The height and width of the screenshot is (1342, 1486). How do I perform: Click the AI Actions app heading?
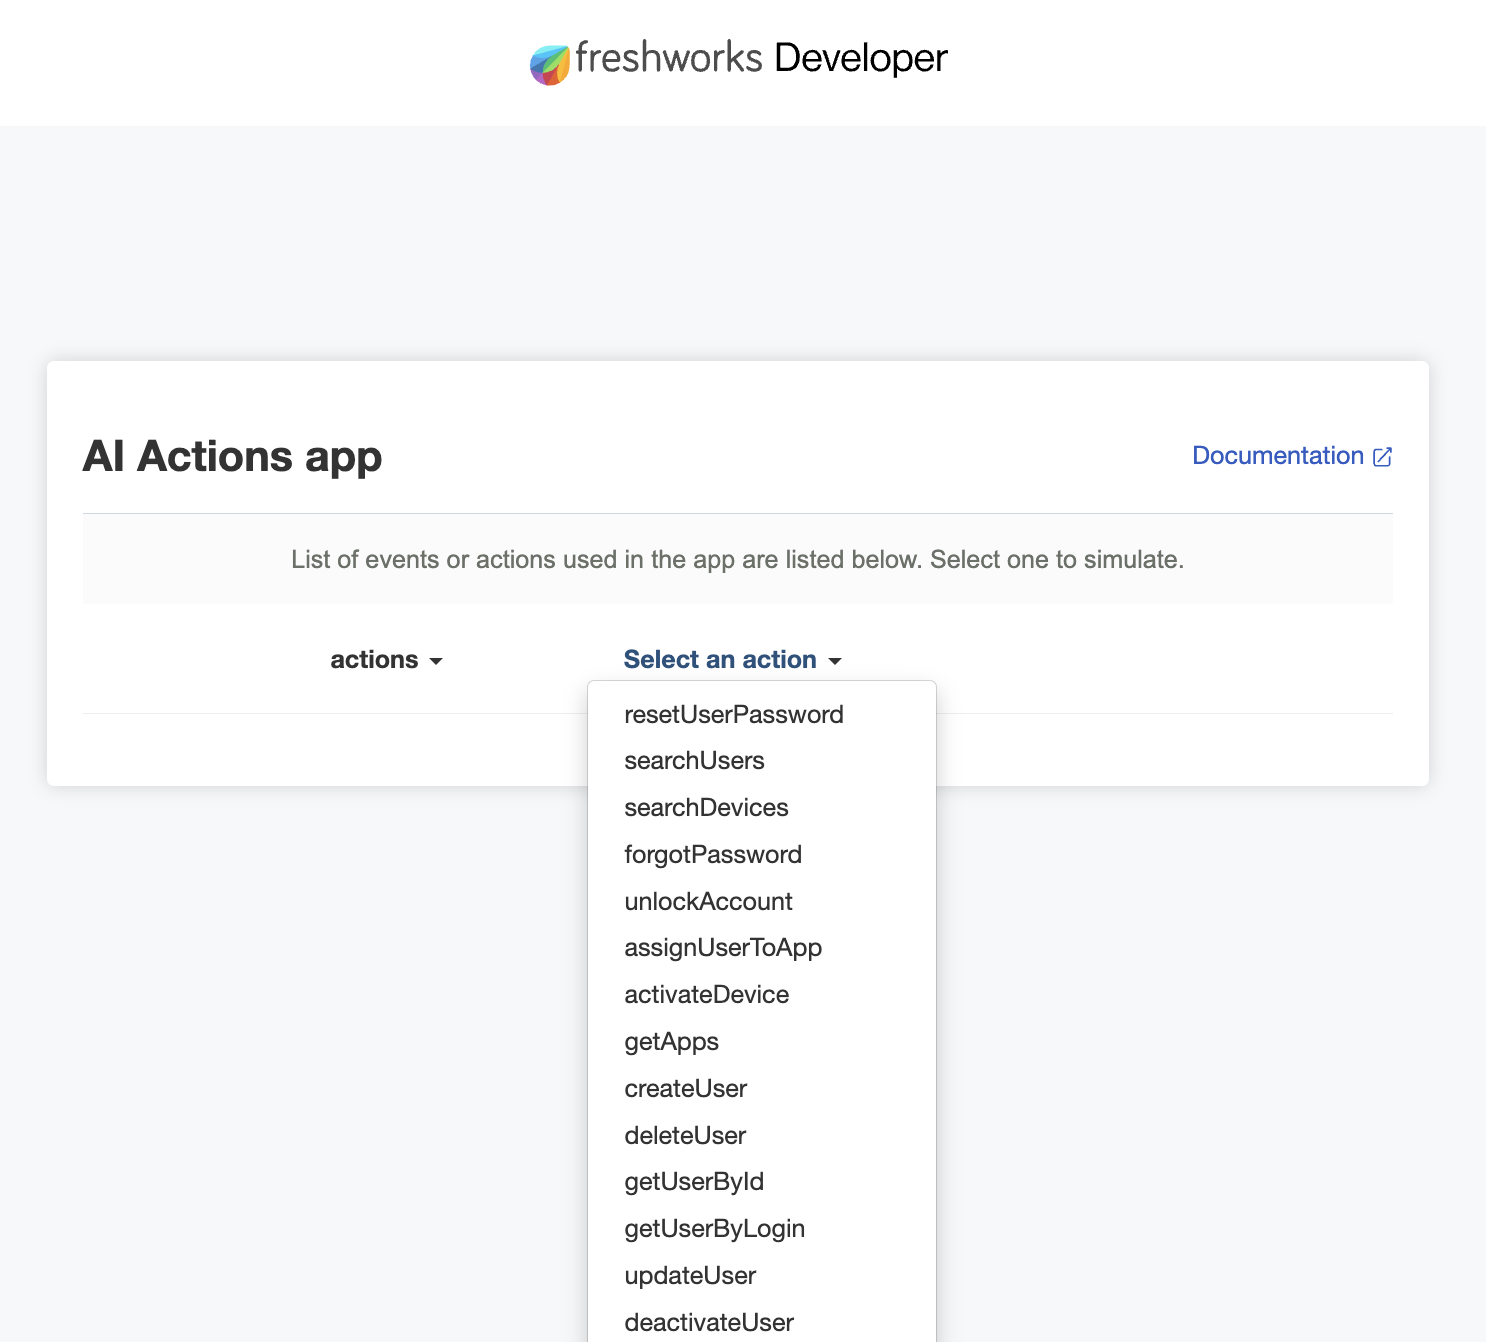232,457
